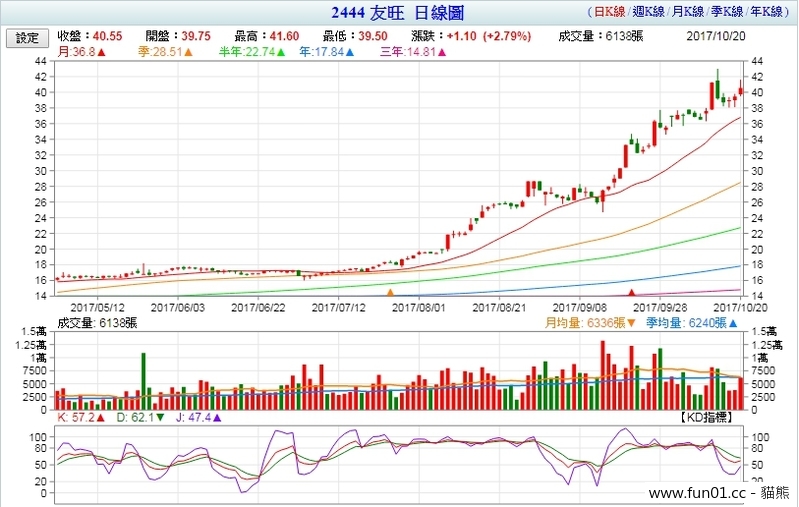This screenshot has width=799, height=507.
Task: Click the green down arrow beside D: 62.1
Action: (160, 418)
